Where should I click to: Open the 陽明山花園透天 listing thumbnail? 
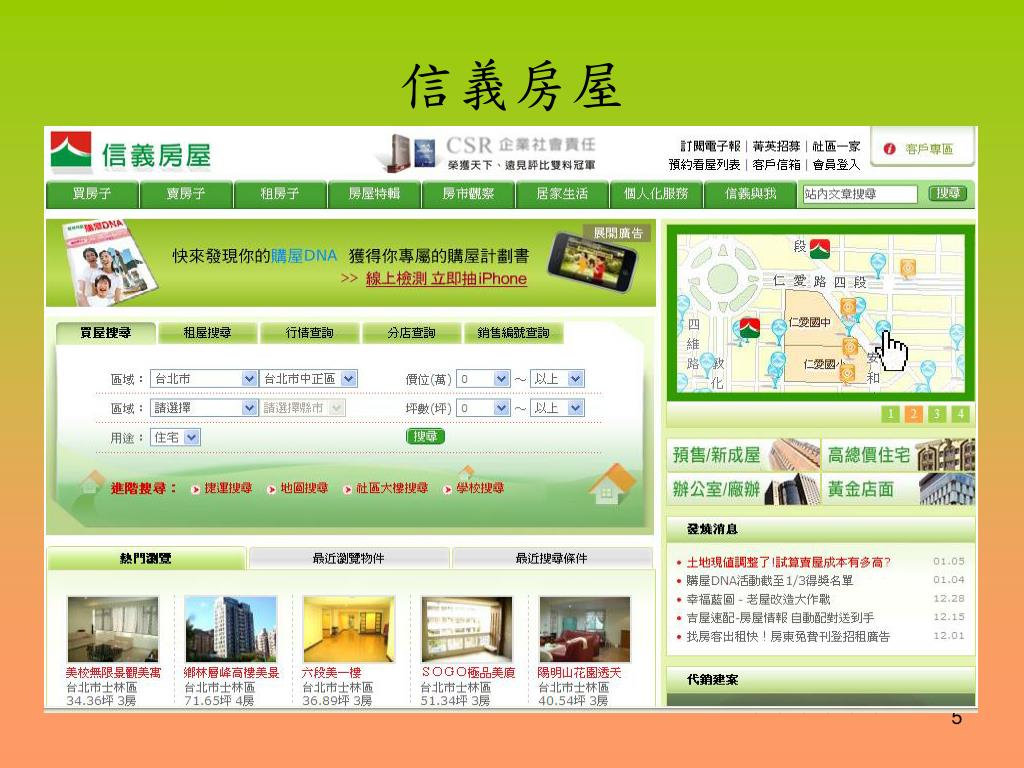[x=584, y=630]
